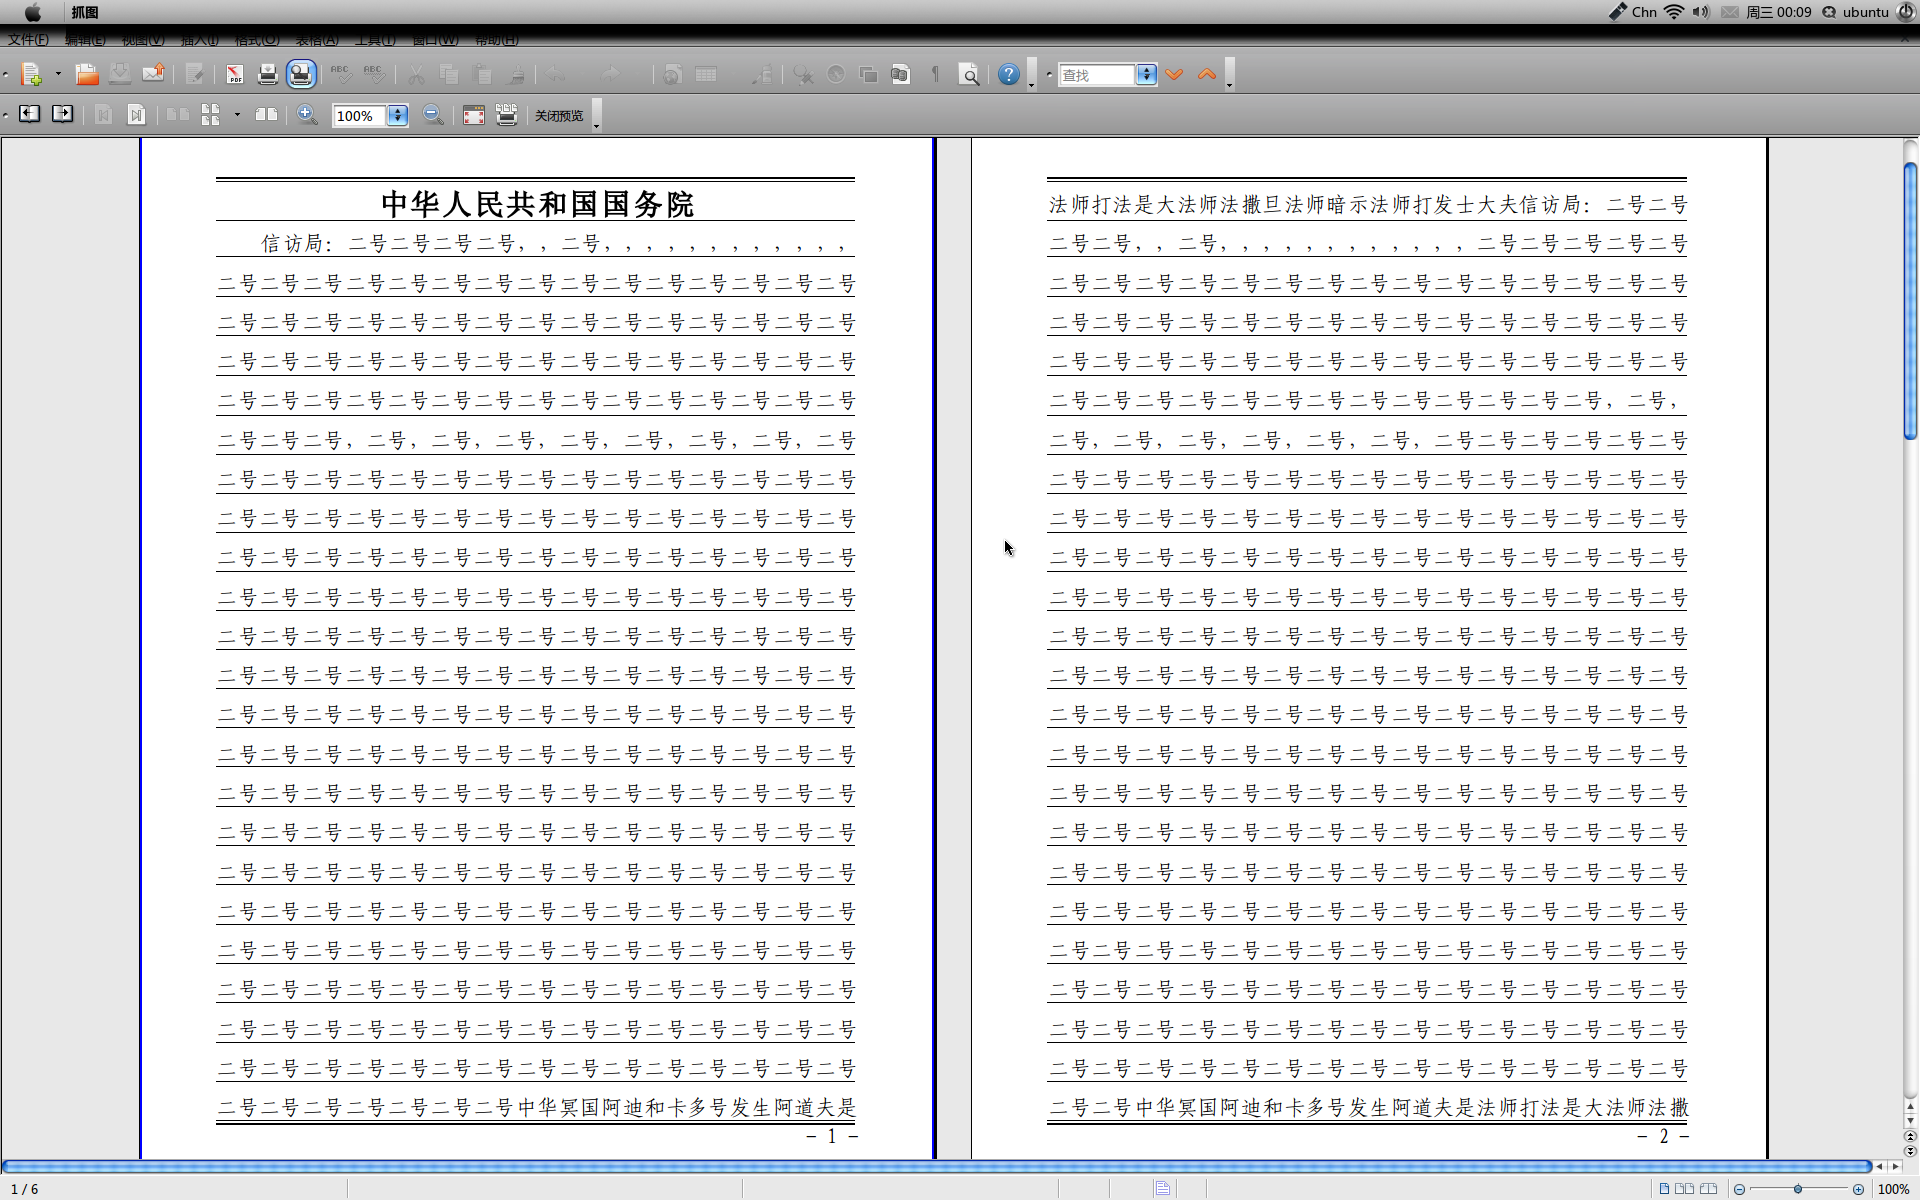Open the help question mark icon
The width and height of the screenshot is (1920, 1200).
1009,75
